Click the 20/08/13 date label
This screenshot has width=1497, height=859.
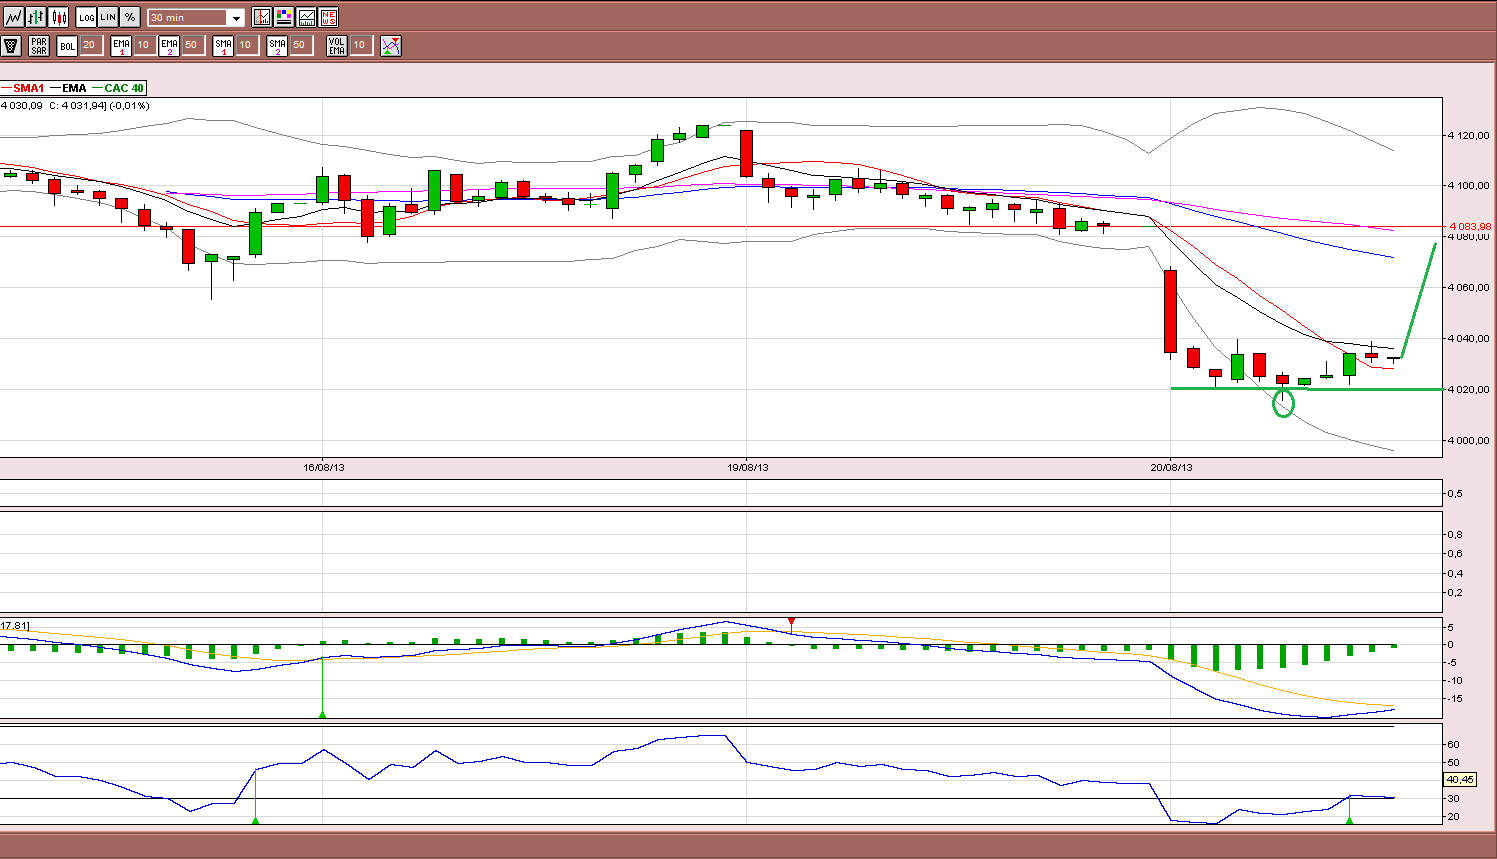click(x=1172, y=467)
